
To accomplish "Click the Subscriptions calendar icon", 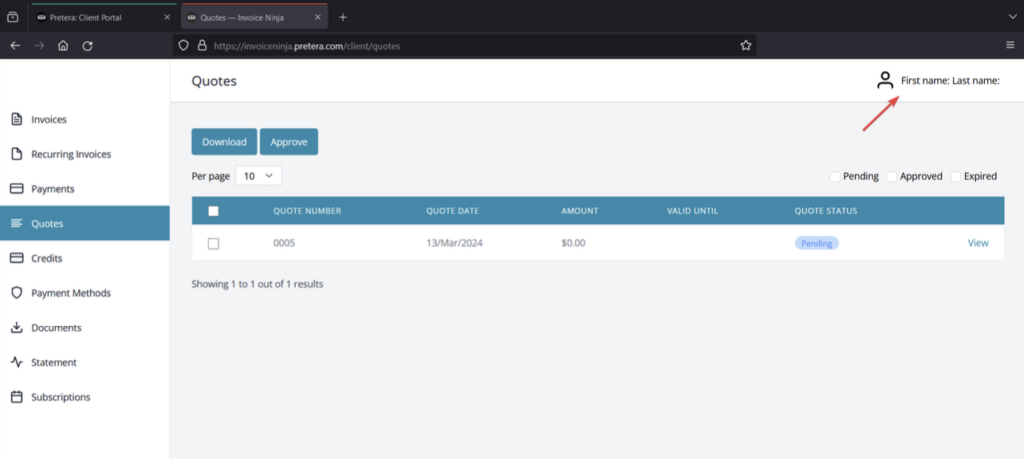I will [17, 396].
